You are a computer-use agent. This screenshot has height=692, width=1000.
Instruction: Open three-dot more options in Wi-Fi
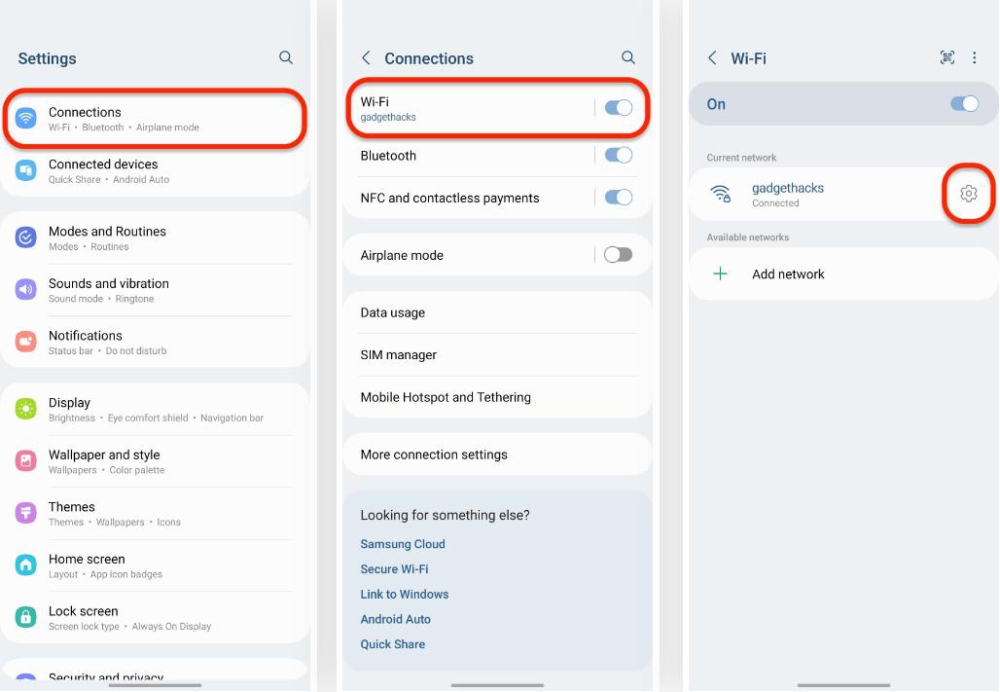point(975,58)
